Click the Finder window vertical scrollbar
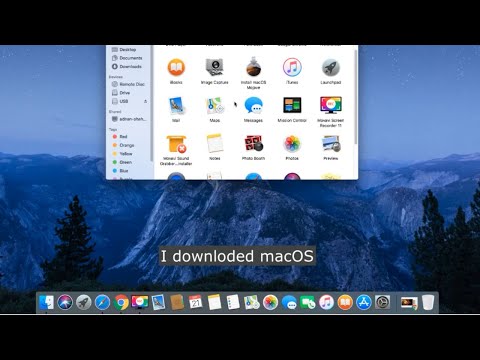This screenshot has height=360, width=480. (356, 97)
